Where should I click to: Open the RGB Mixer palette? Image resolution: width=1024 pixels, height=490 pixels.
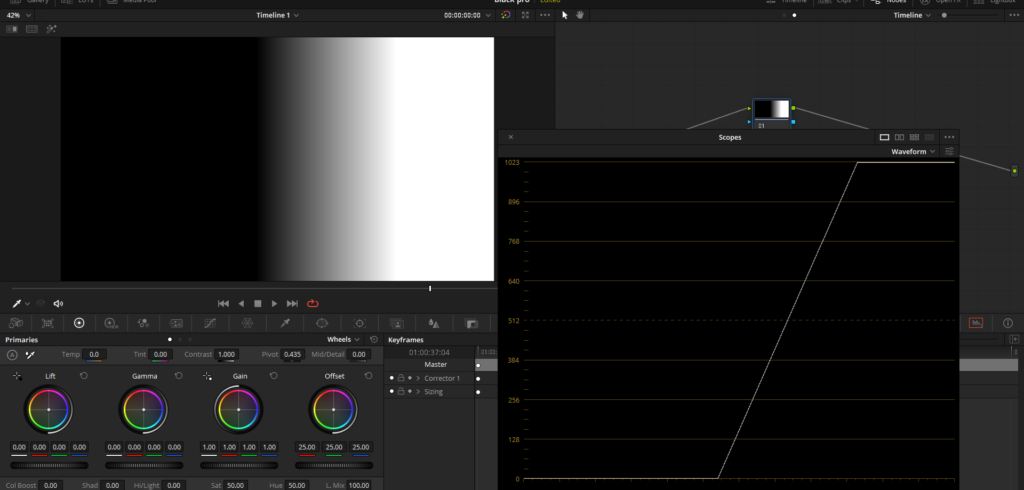pos(143,323)
